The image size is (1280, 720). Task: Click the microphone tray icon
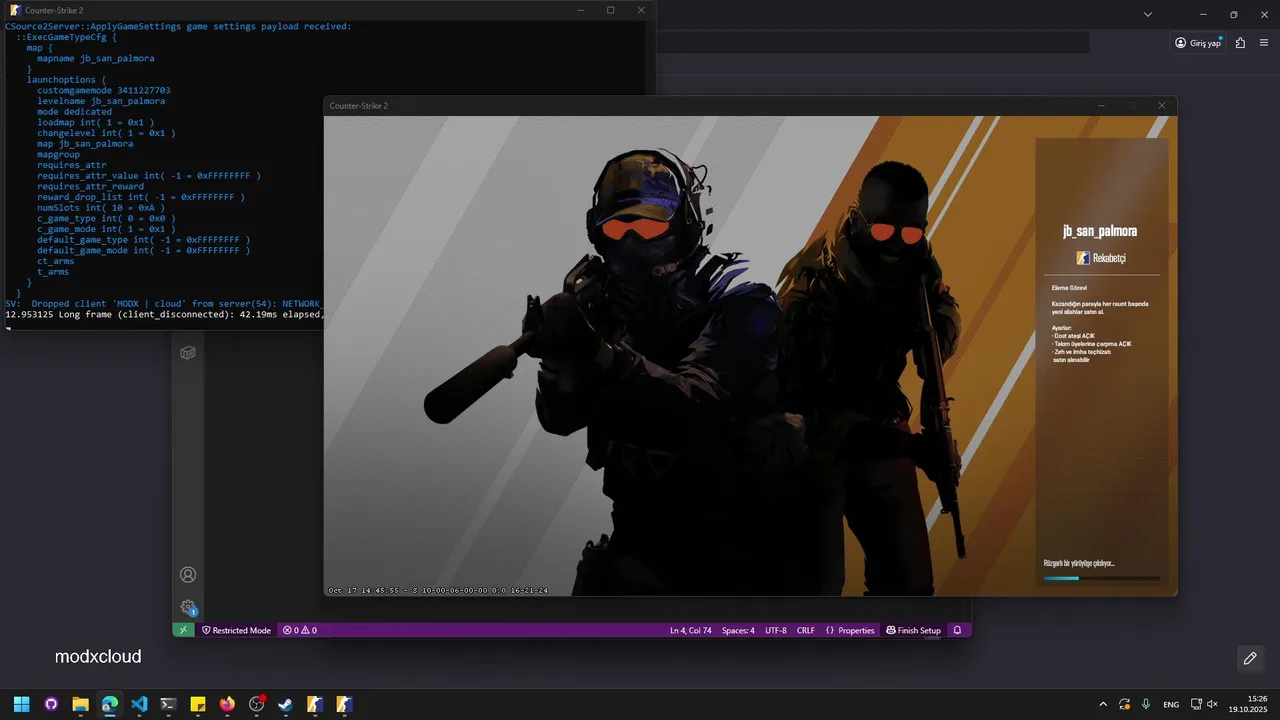[1146, 704]
